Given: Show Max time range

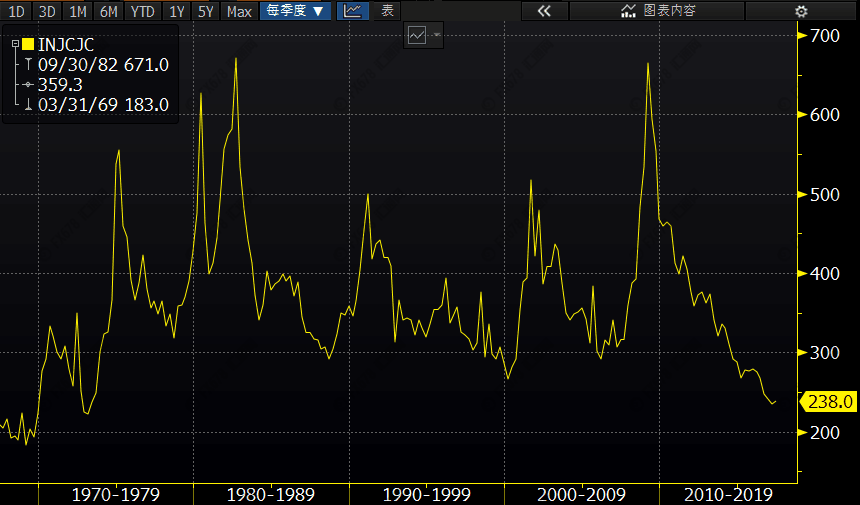Looking at the screenshot, I should click(x=239, y=11).
